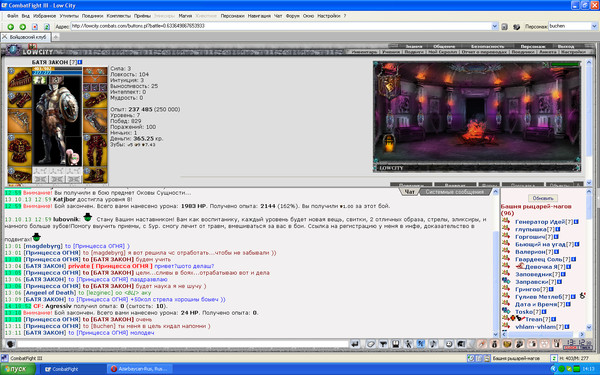Screen dimensions: 600x375
Task: Open the Комплекты menu
Action: click(x=119, y=16)
